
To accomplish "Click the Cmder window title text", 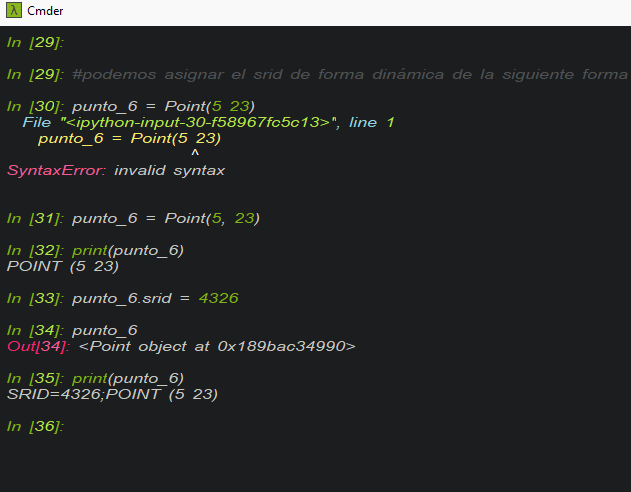I will pos(45,11).
